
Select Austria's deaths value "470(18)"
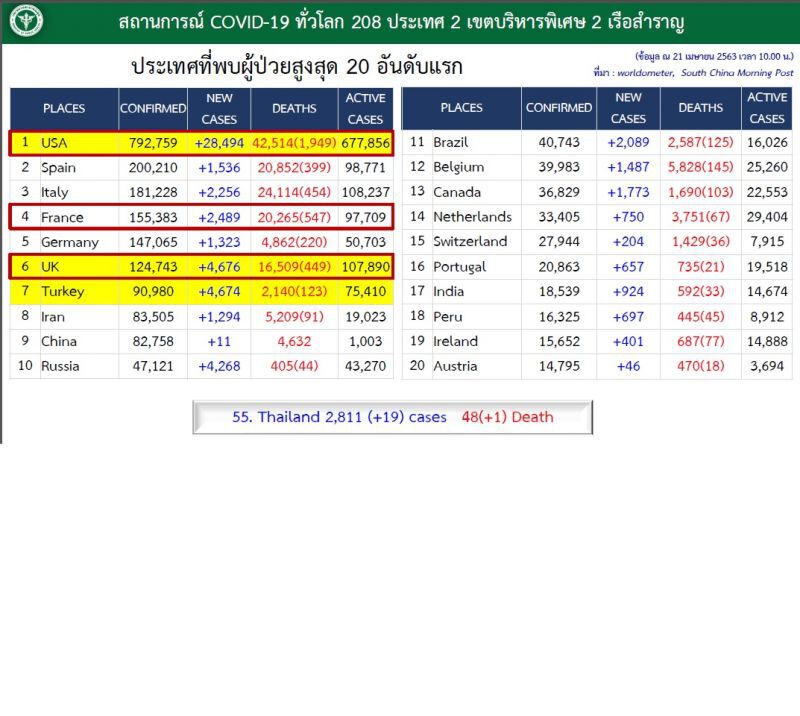[x=701, y=366]
